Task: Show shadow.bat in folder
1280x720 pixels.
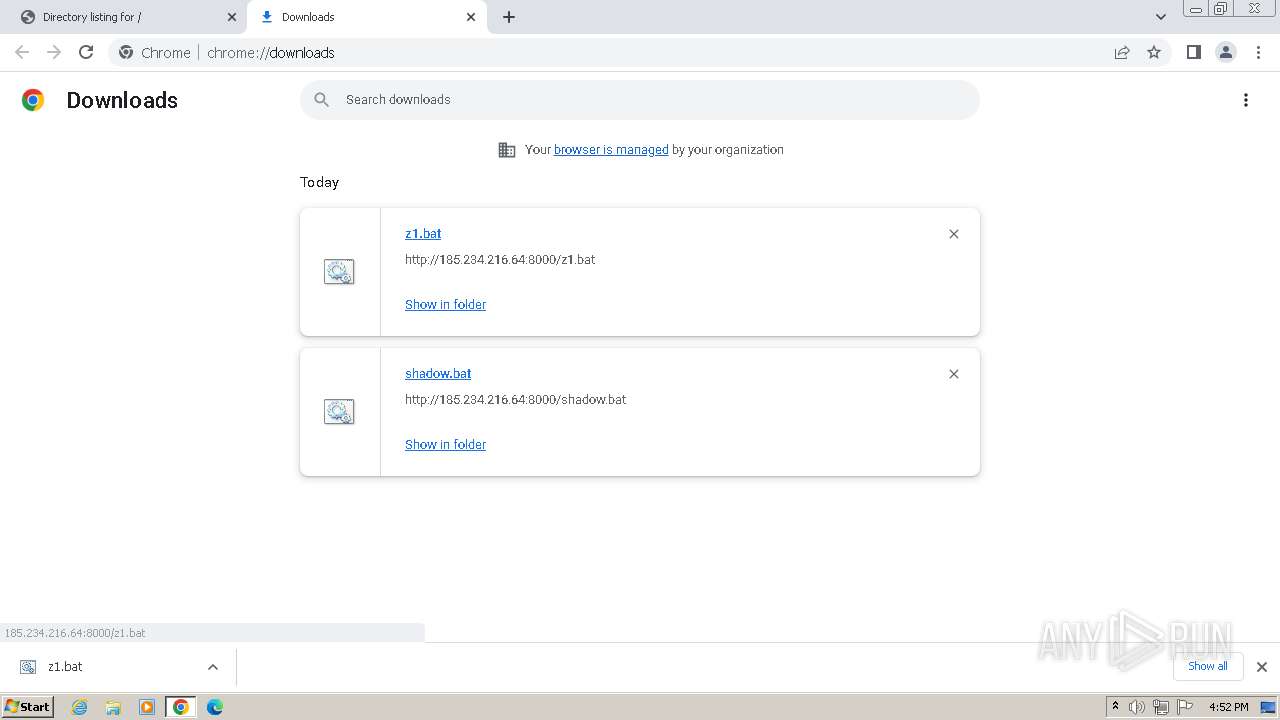Action: tap(445, 444)
